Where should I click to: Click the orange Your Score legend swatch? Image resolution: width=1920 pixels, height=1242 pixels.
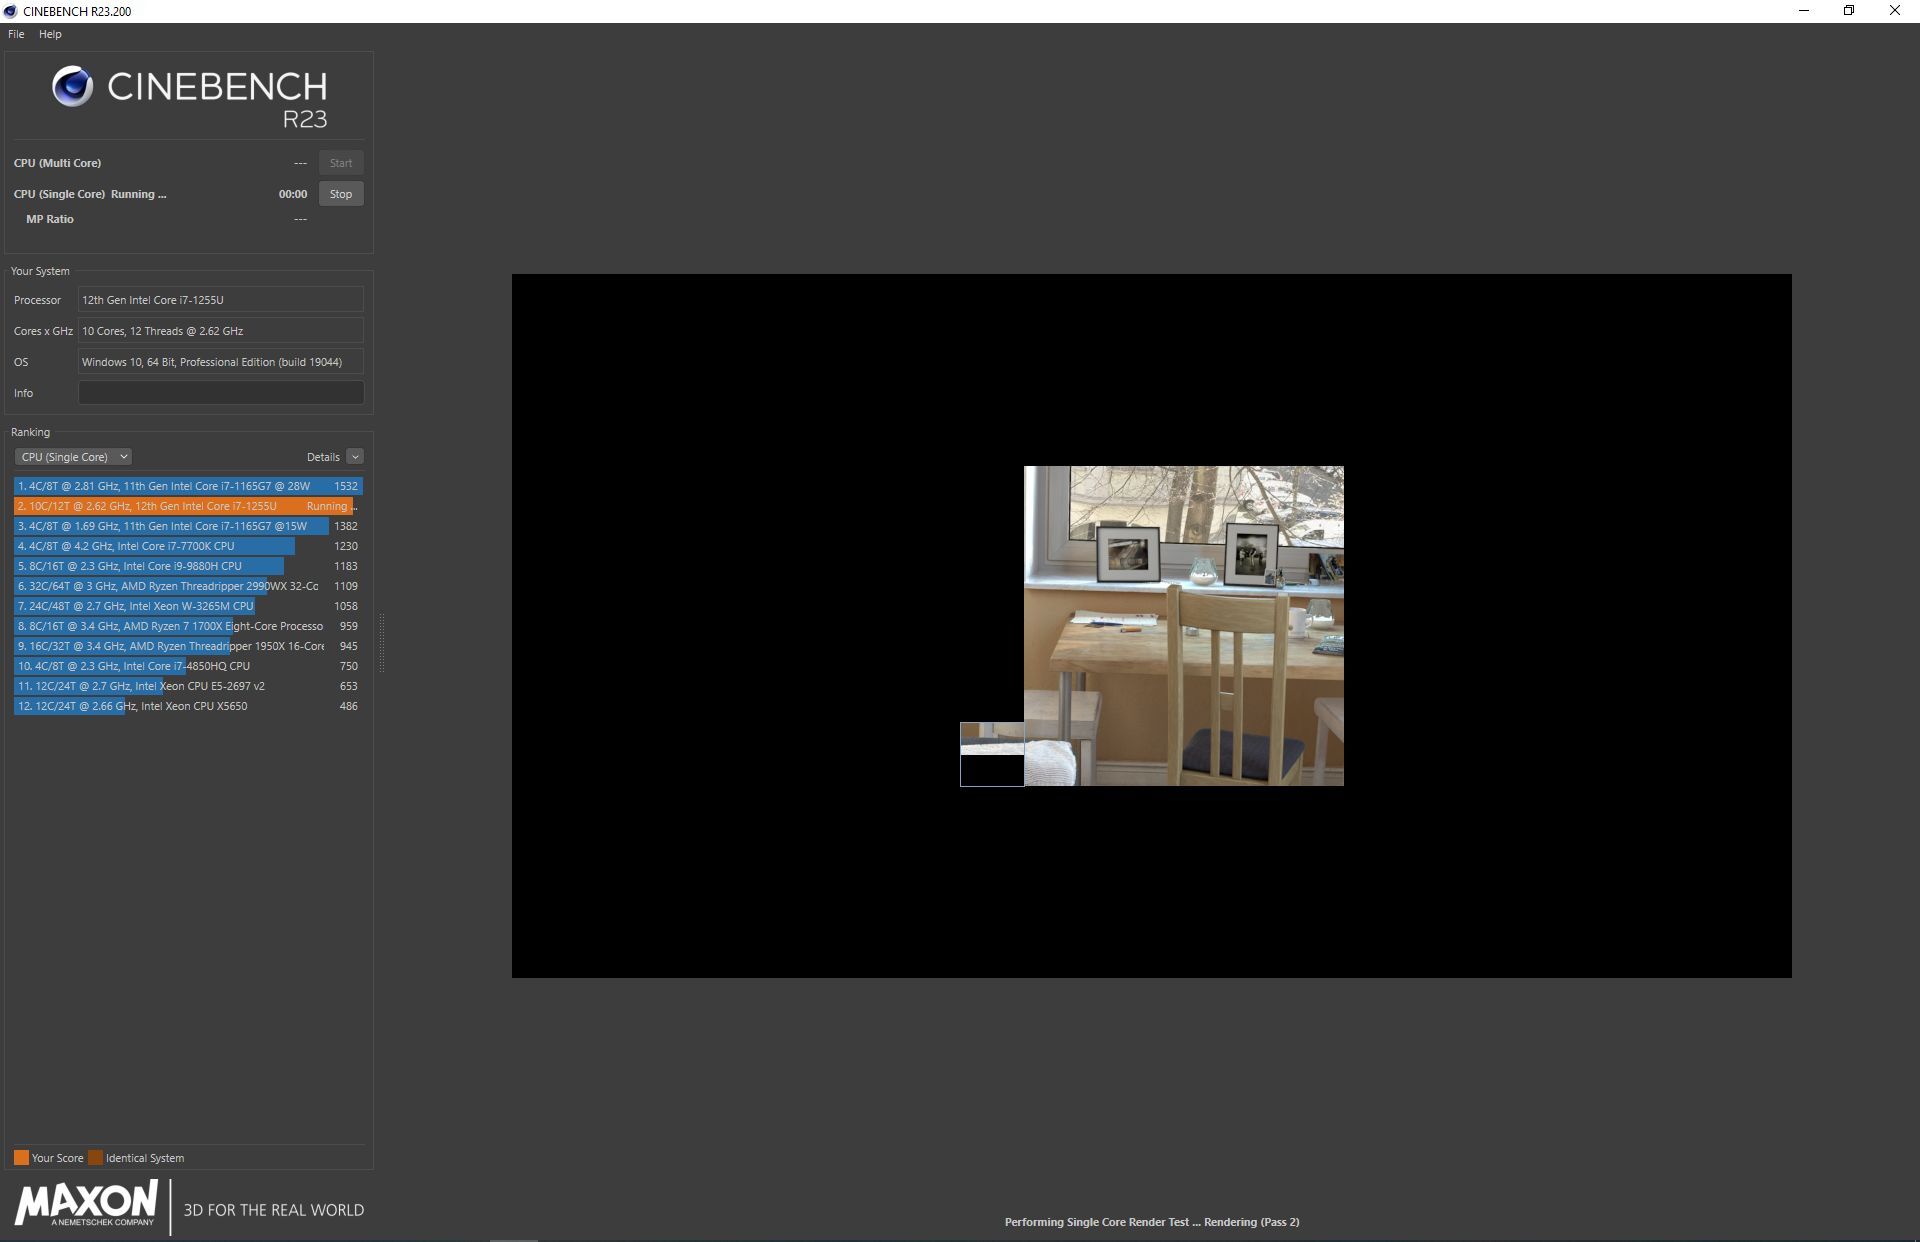[x=21, y=1158]
